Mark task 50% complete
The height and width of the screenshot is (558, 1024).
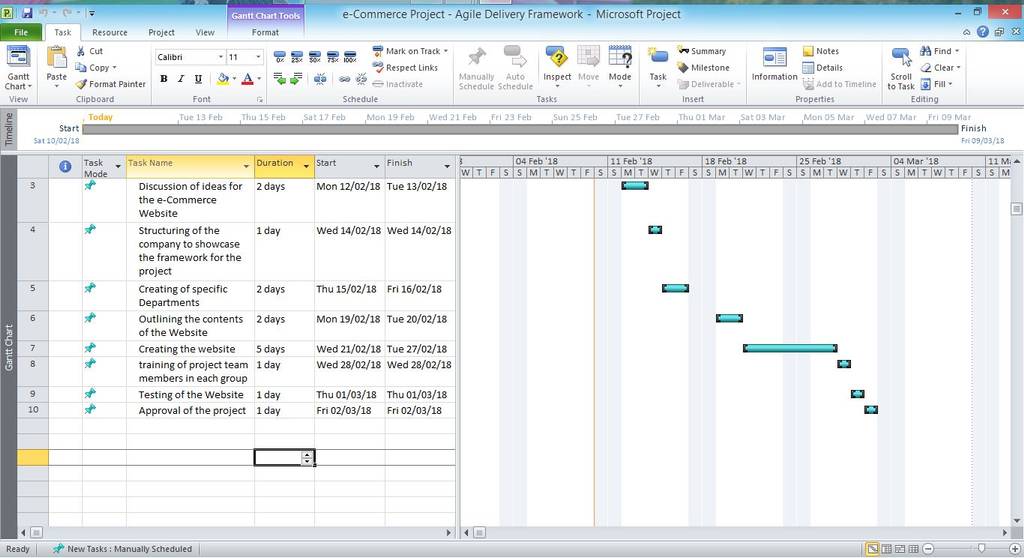(x=315, y=57)
